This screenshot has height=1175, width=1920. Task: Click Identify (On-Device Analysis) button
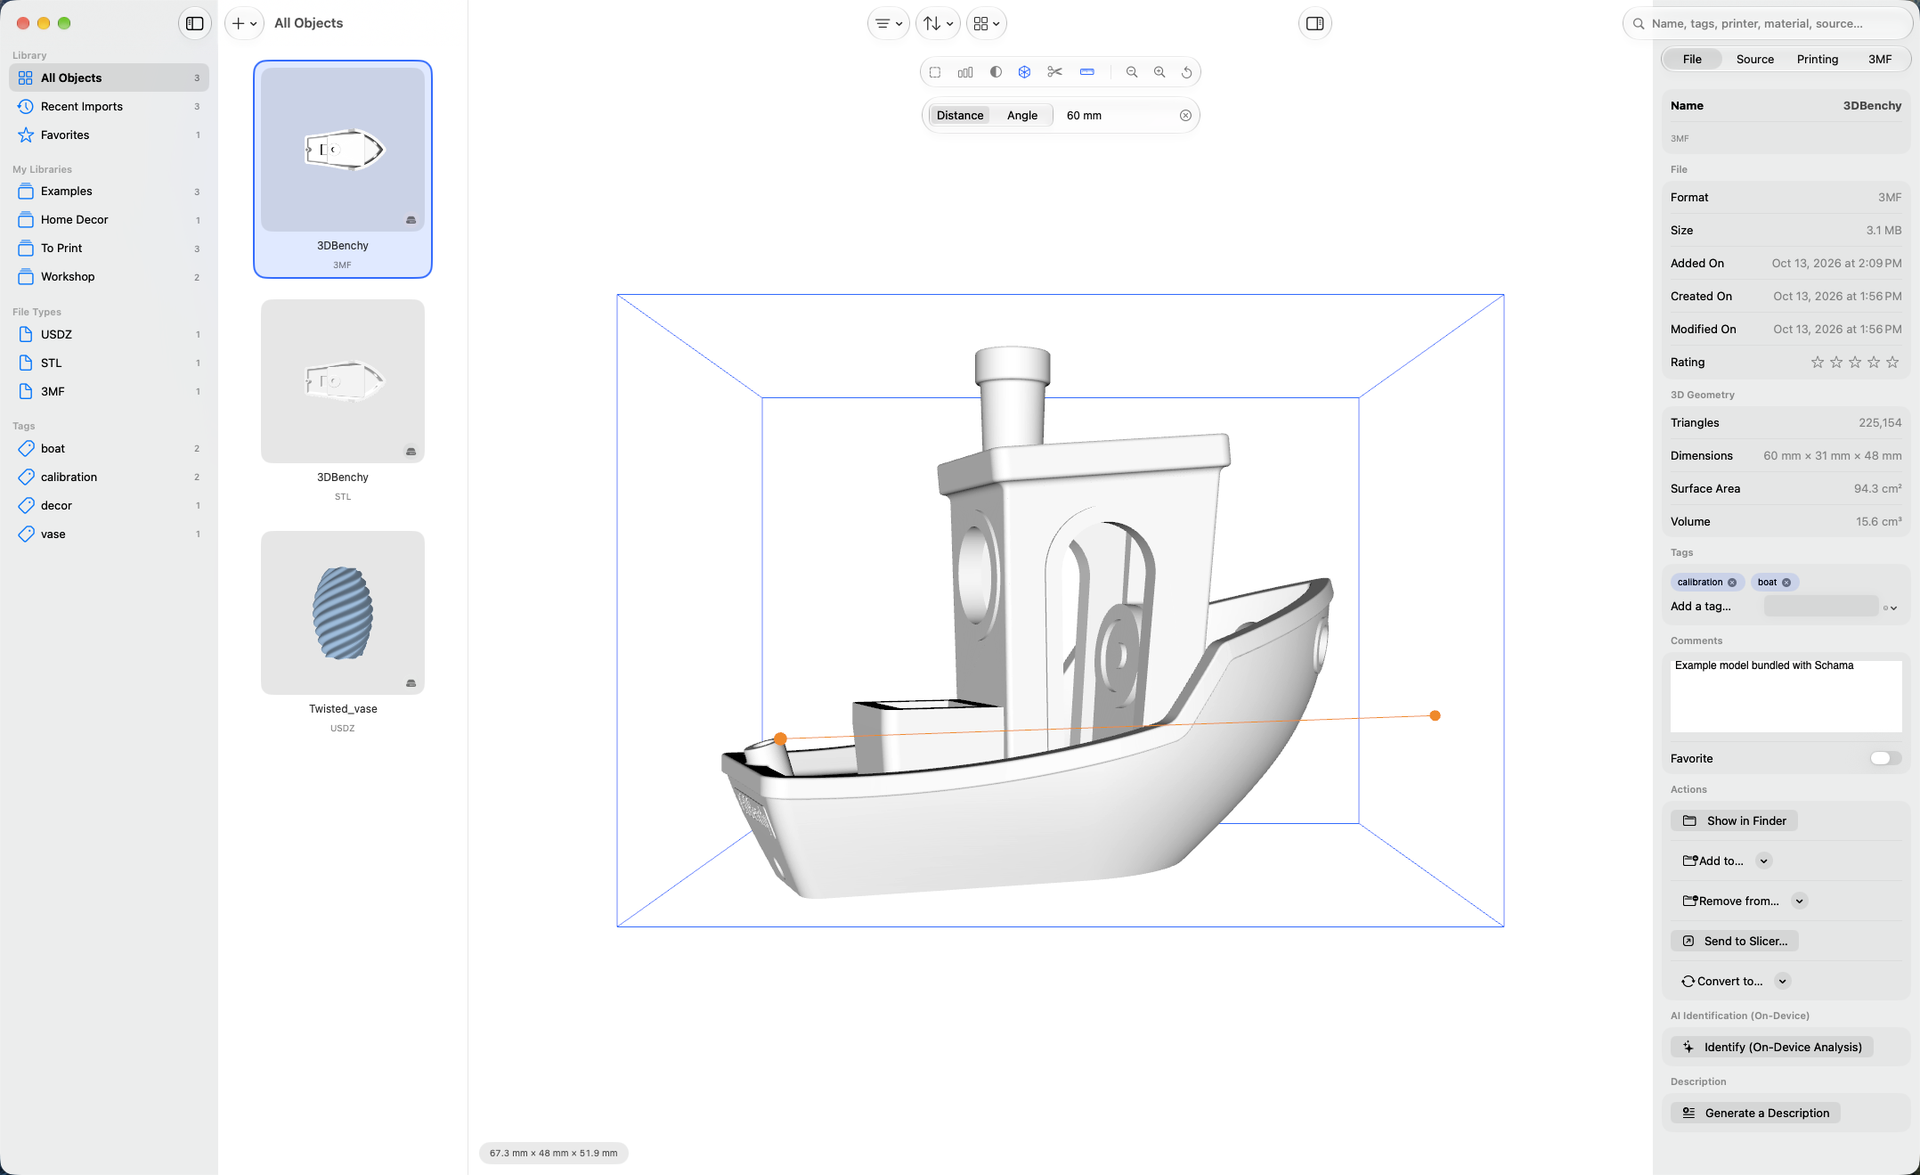point(1771,1047)
